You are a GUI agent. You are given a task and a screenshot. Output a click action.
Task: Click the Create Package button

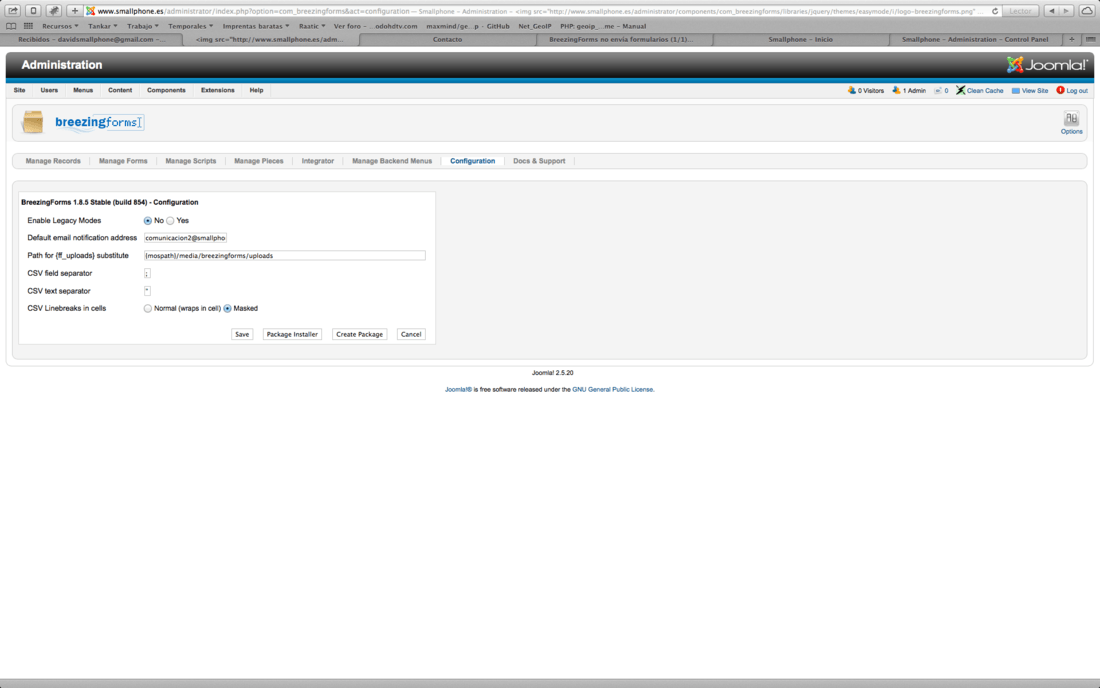[359, 335]
